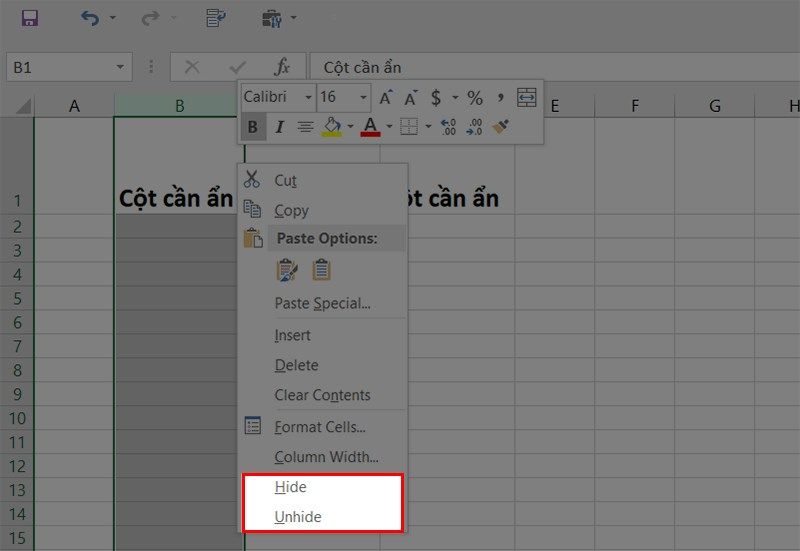
Task: Toggle Italic in the mini toolbar
Action: pos(279,127)
